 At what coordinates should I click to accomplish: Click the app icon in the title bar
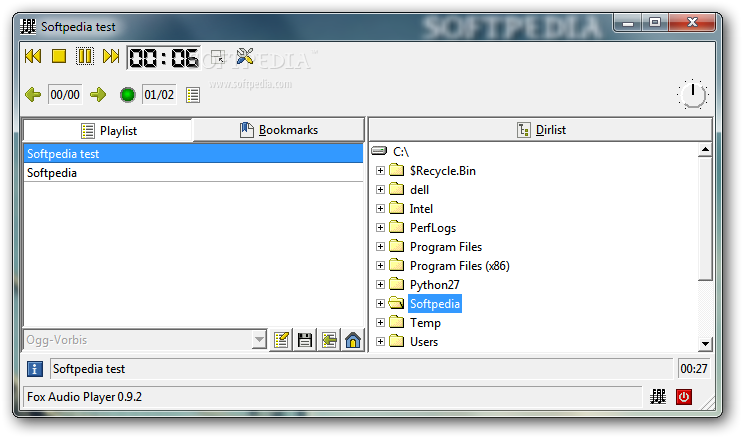(x=28, y=27)
